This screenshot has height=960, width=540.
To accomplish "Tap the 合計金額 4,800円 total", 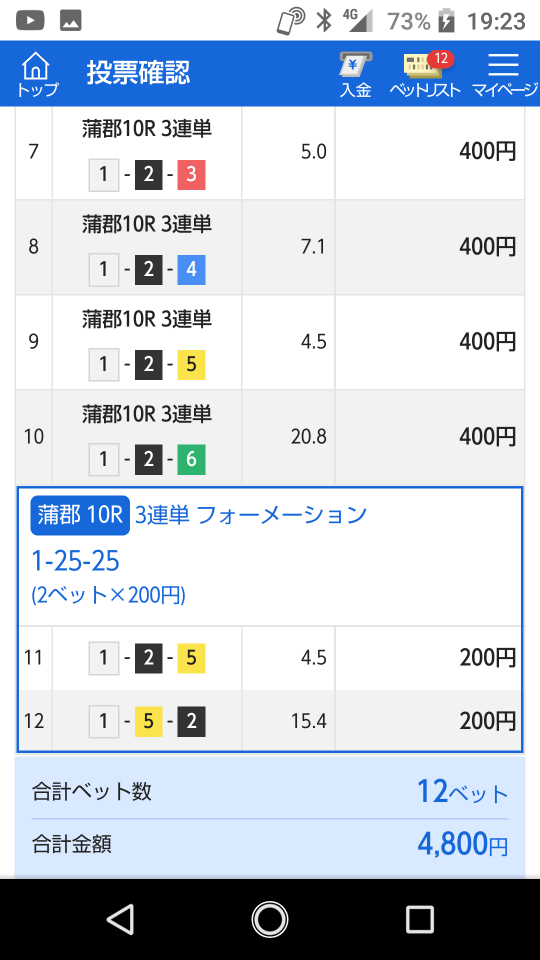I will coord(270,846).
